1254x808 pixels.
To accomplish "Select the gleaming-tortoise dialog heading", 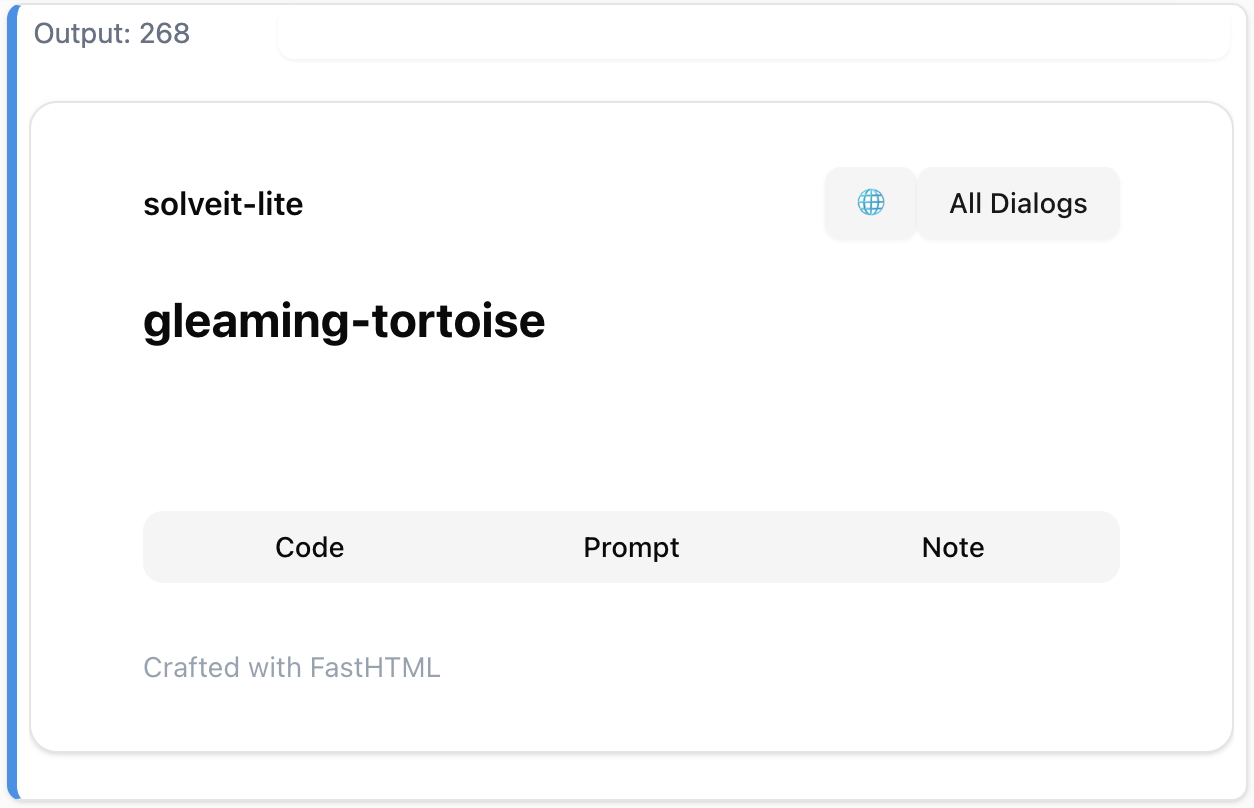I will tap(344, 321).
